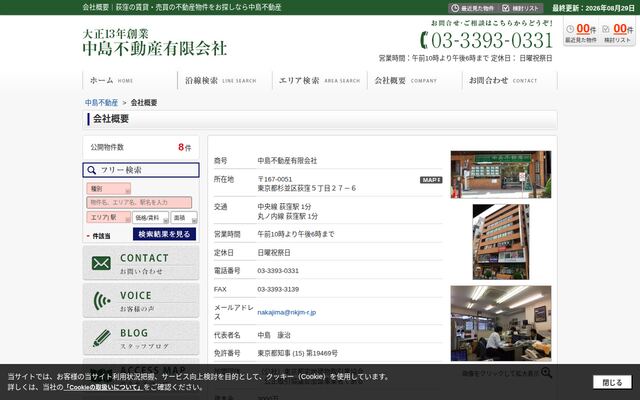Follow the 中島不動産 breadcrumb link

(101, 102)
